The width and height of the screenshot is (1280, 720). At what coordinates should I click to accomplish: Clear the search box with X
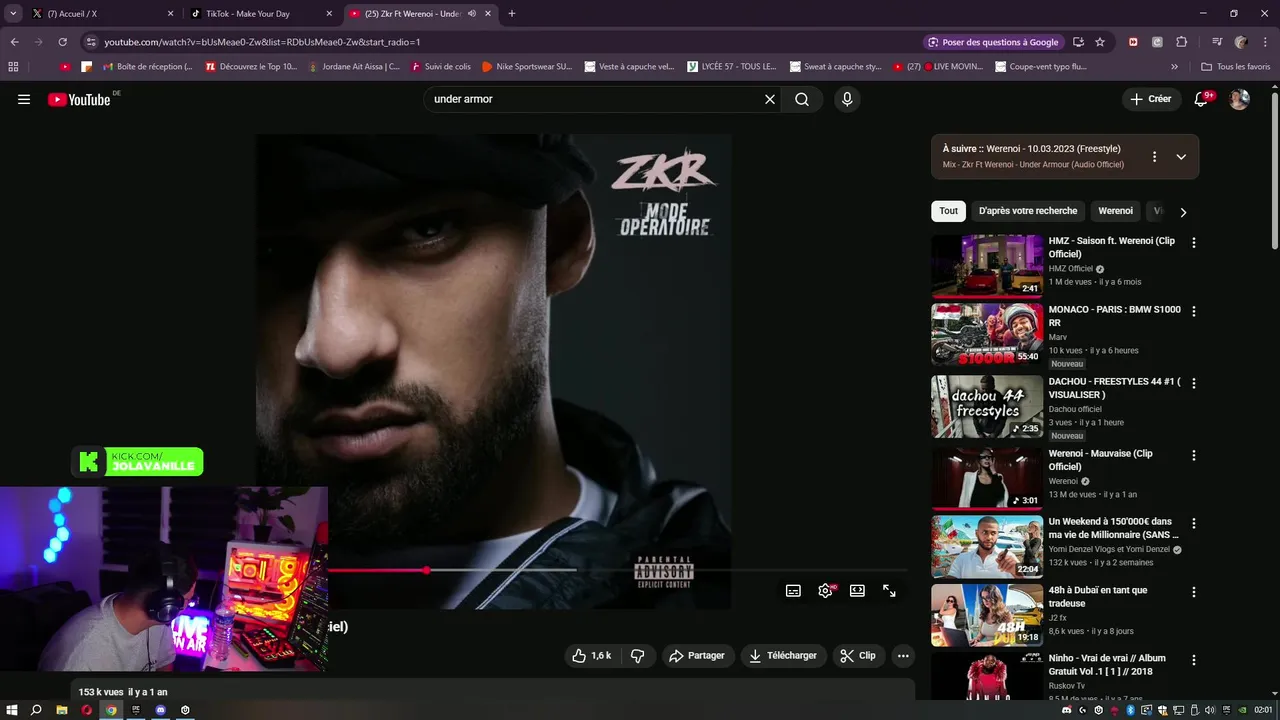(x=770, y=99)
